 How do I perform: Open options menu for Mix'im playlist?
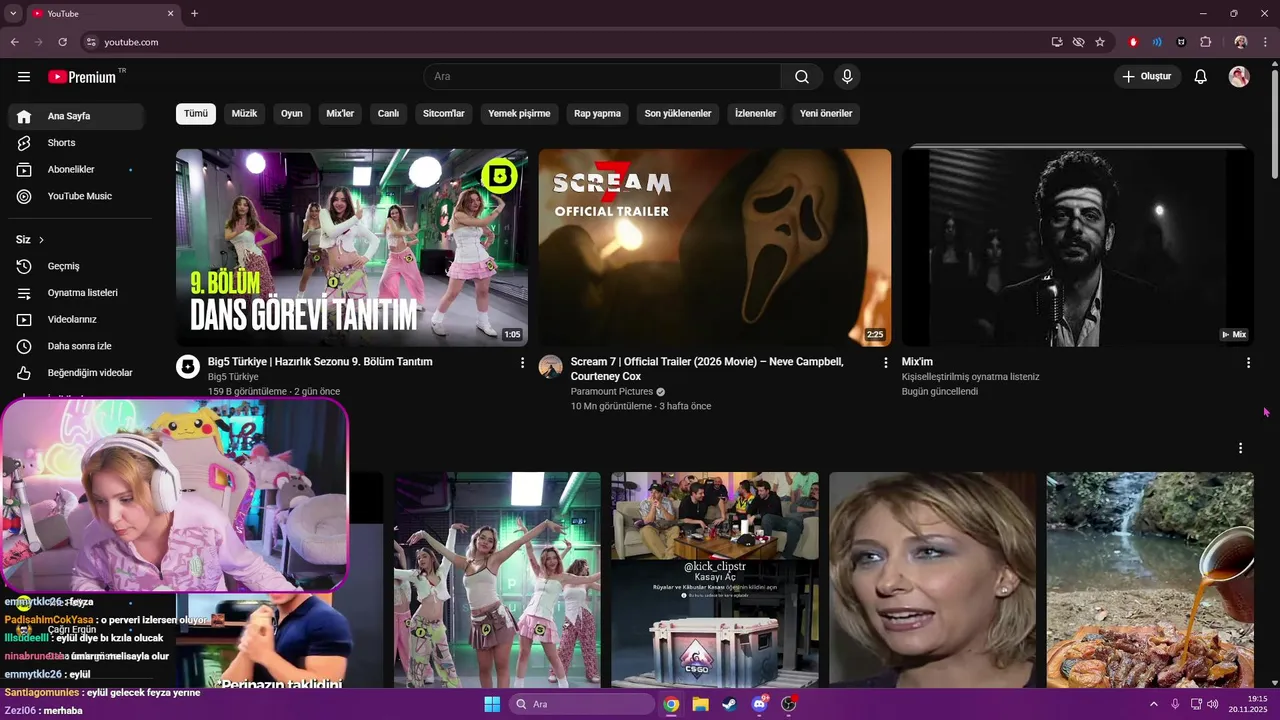pyautogui.click(x=1248, y=363)
